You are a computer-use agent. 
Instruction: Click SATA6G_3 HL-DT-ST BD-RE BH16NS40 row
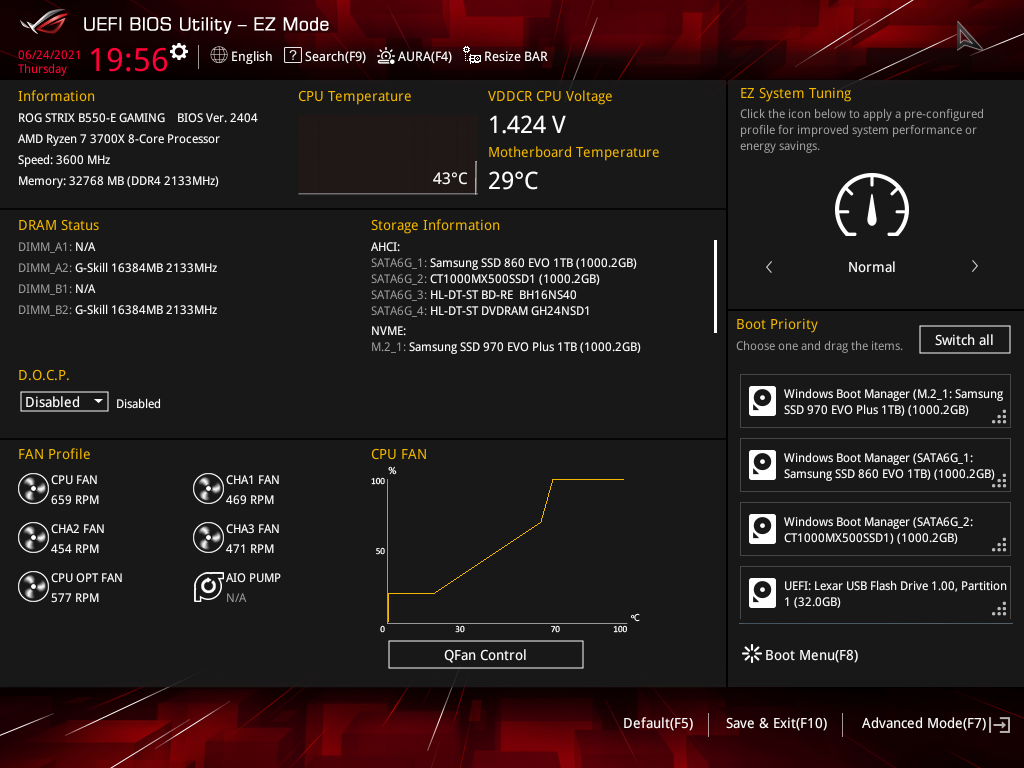[473, 295]
